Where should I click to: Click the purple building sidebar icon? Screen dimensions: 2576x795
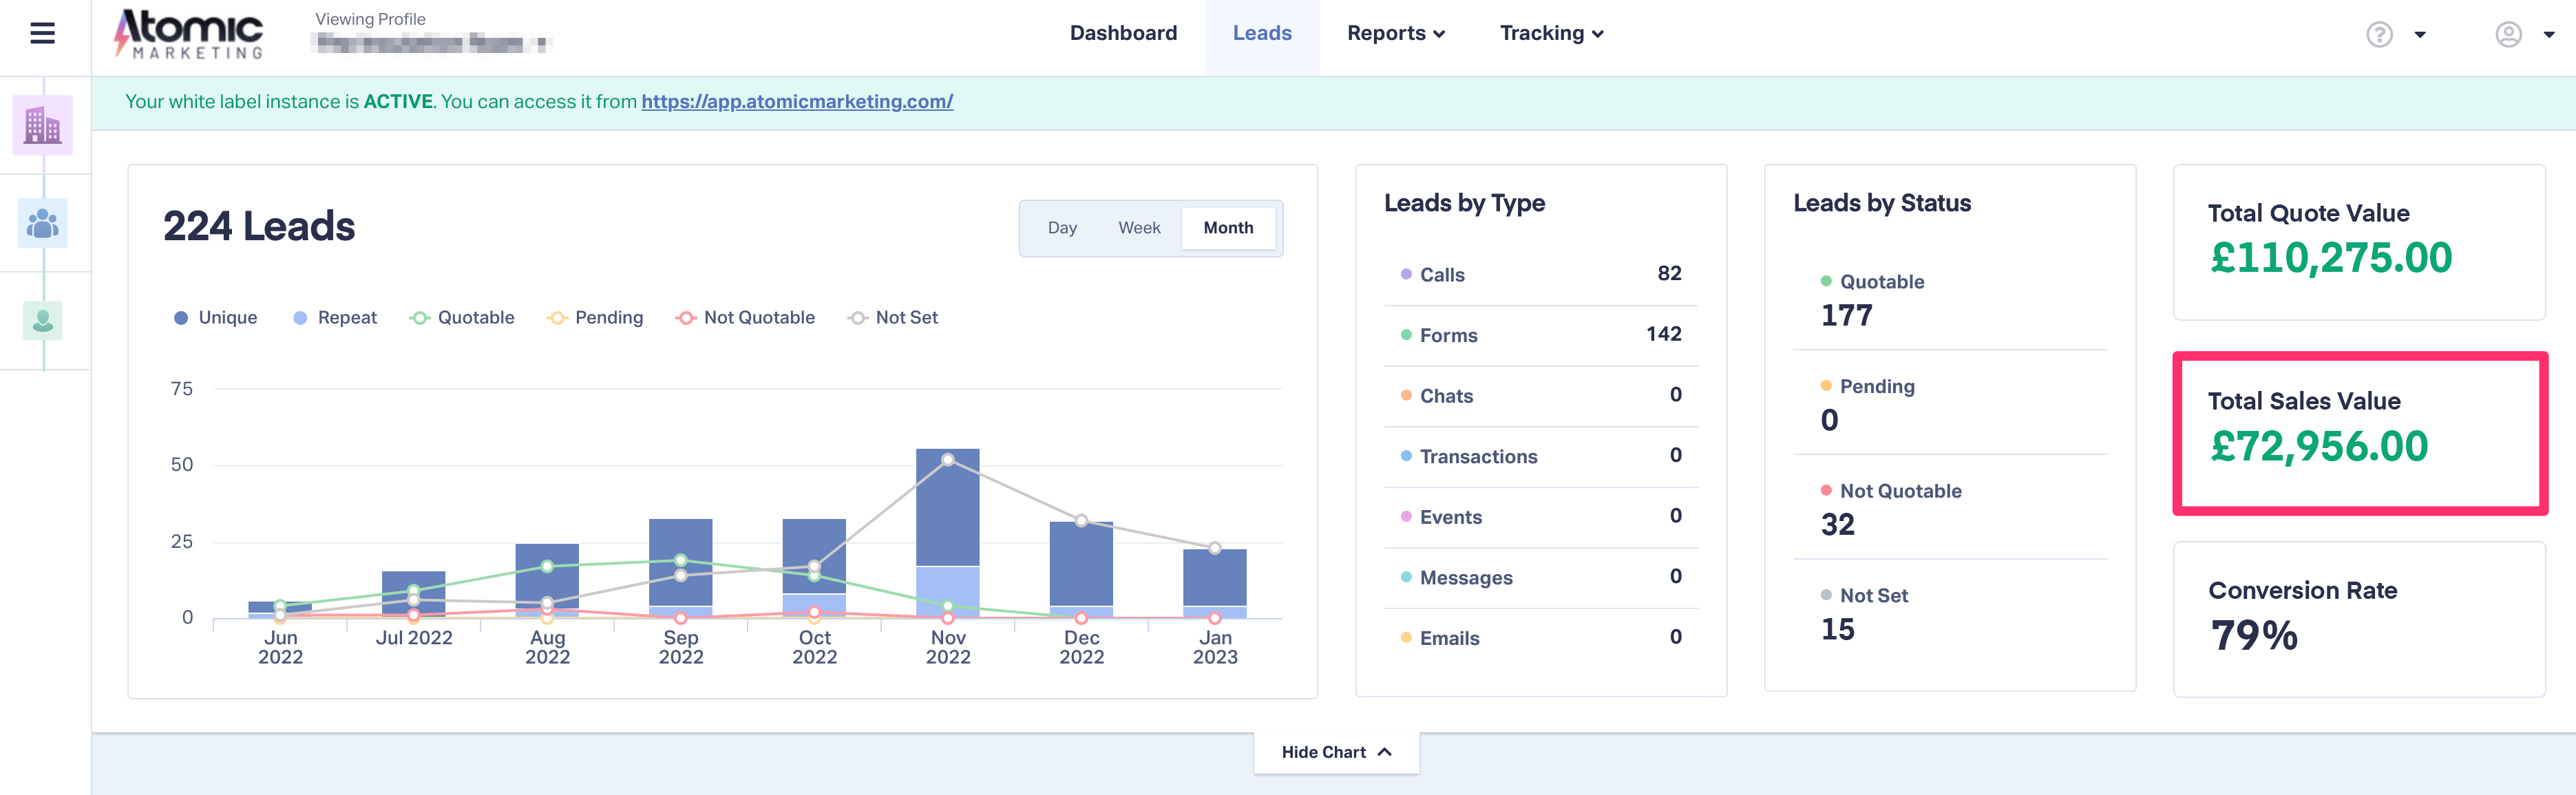(42, 126)
